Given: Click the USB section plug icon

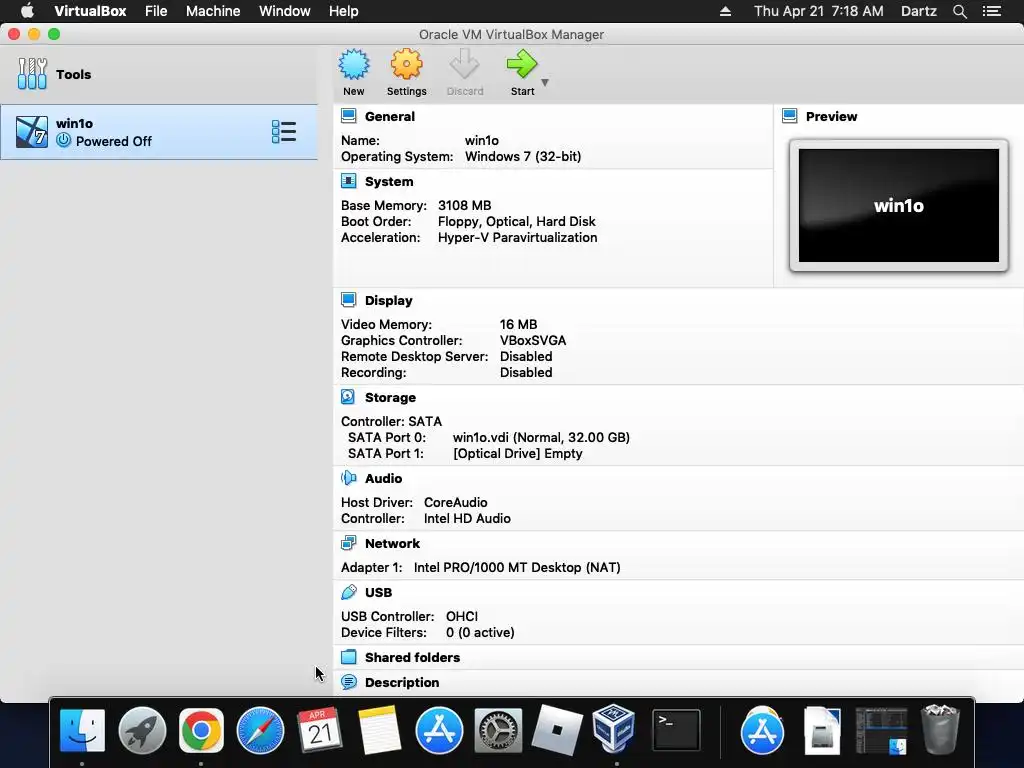Looking at the screenshot, I should coord(349,592).
